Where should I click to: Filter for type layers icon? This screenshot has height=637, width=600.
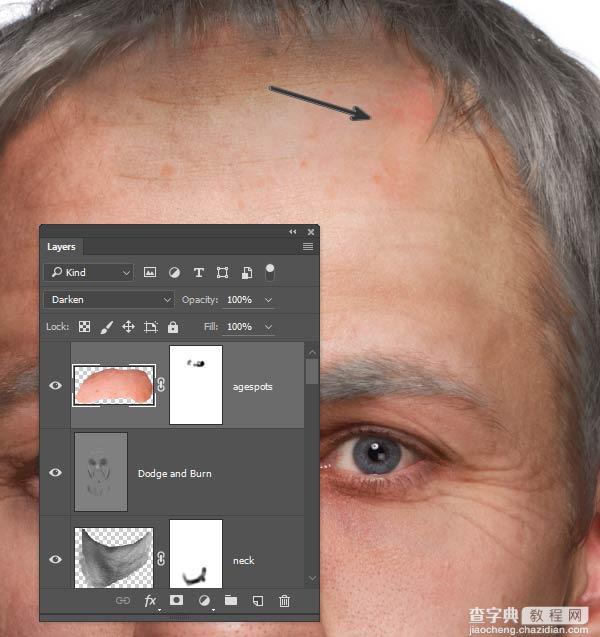click(198, 272)
